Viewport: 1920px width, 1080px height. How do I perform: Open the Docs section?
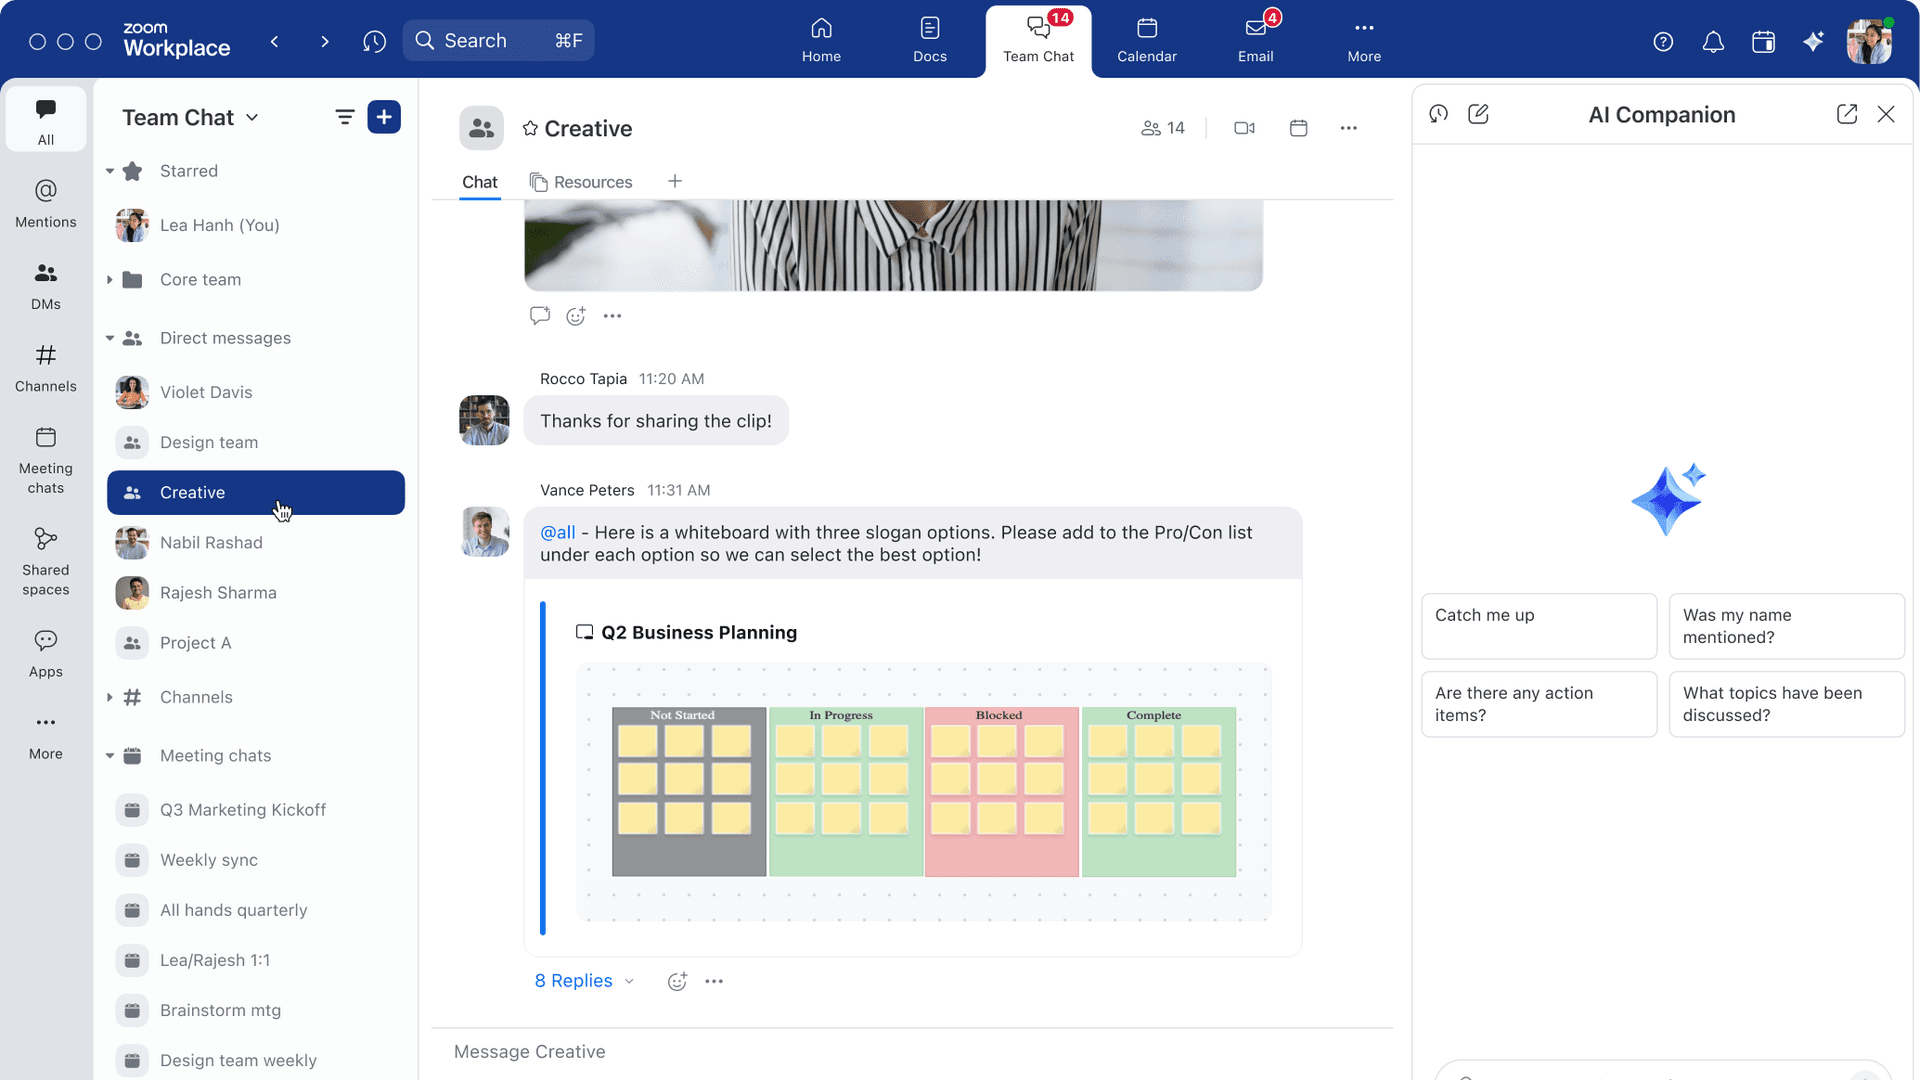pyautogui.click(x=929, y=40)
